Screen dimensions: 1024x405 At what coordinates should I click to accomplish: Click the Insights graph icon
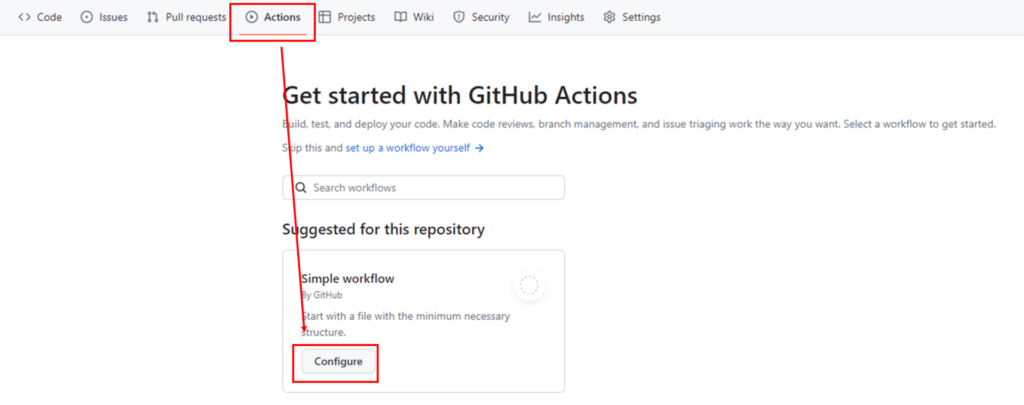(535, 17)
